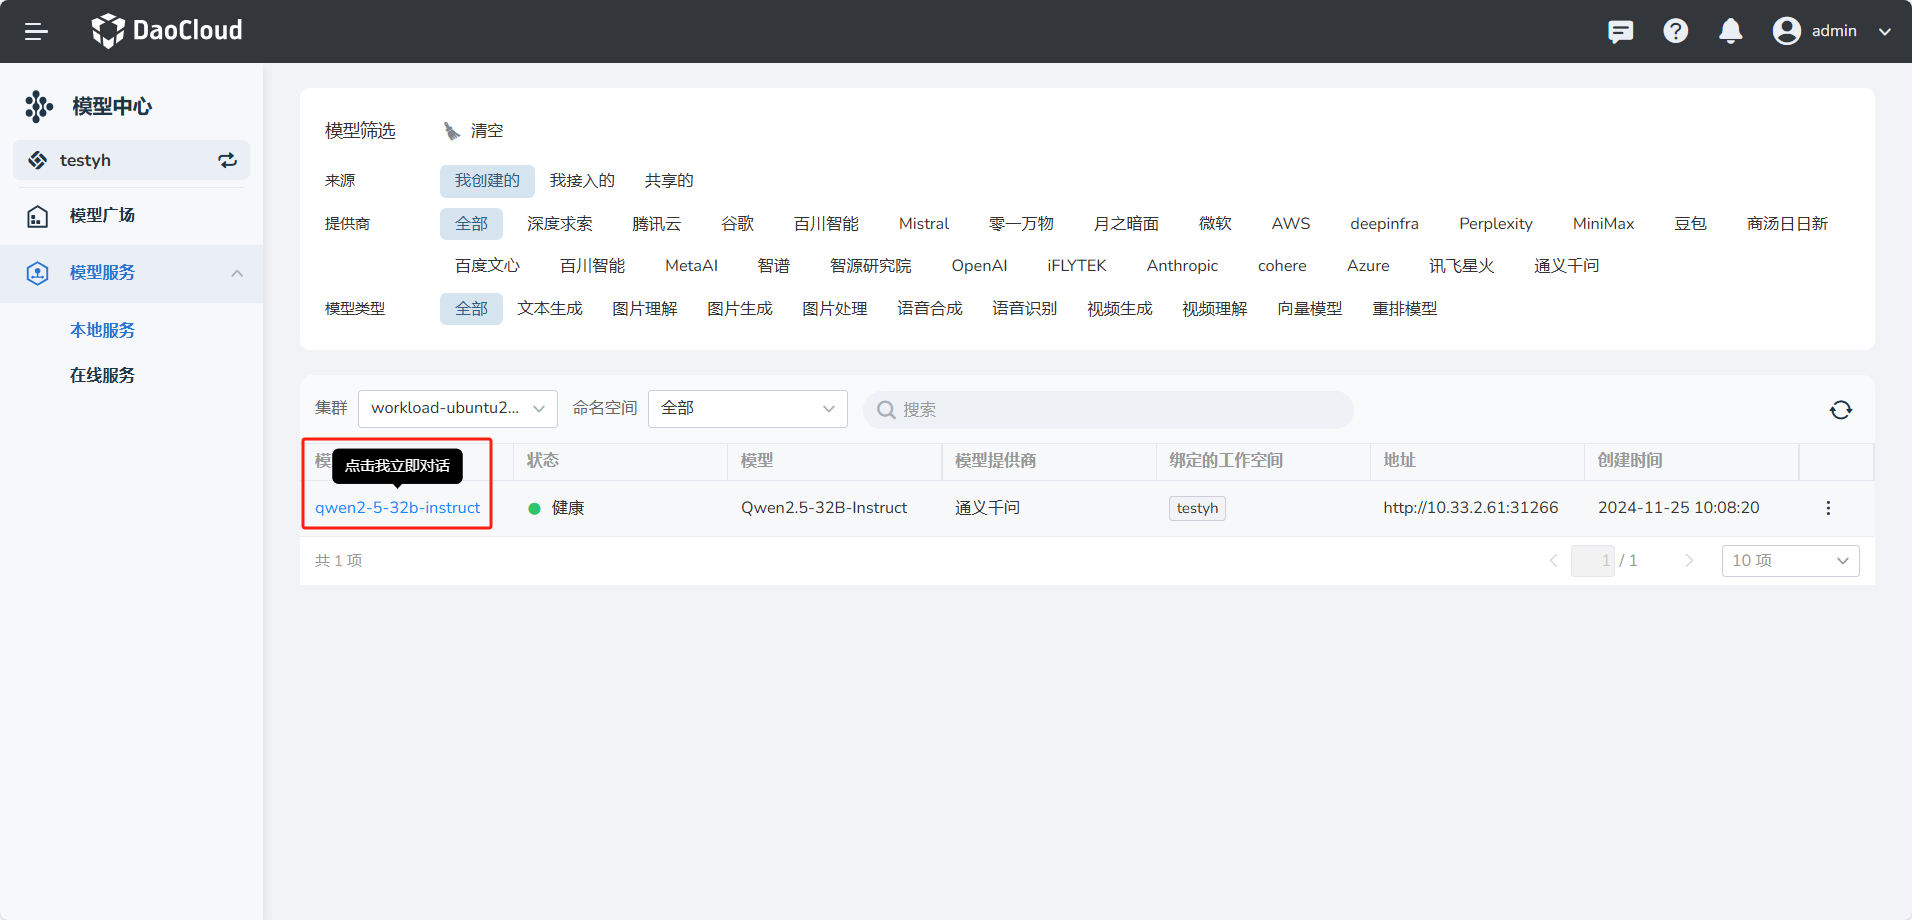Filter providers by 微软
The image size is (1912, 920).
(1215, 224)
